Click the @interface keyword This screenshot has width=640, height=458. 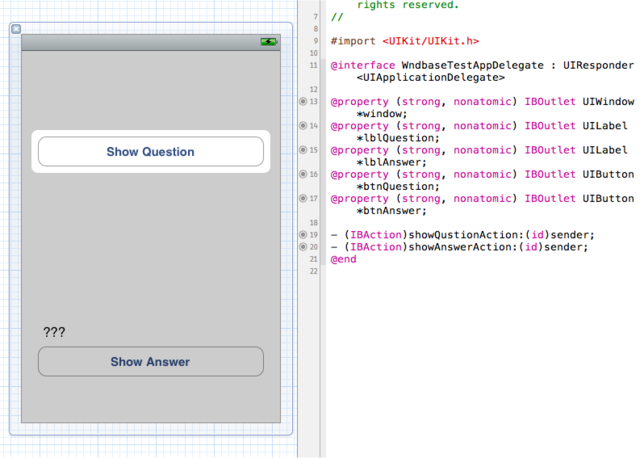363,65
